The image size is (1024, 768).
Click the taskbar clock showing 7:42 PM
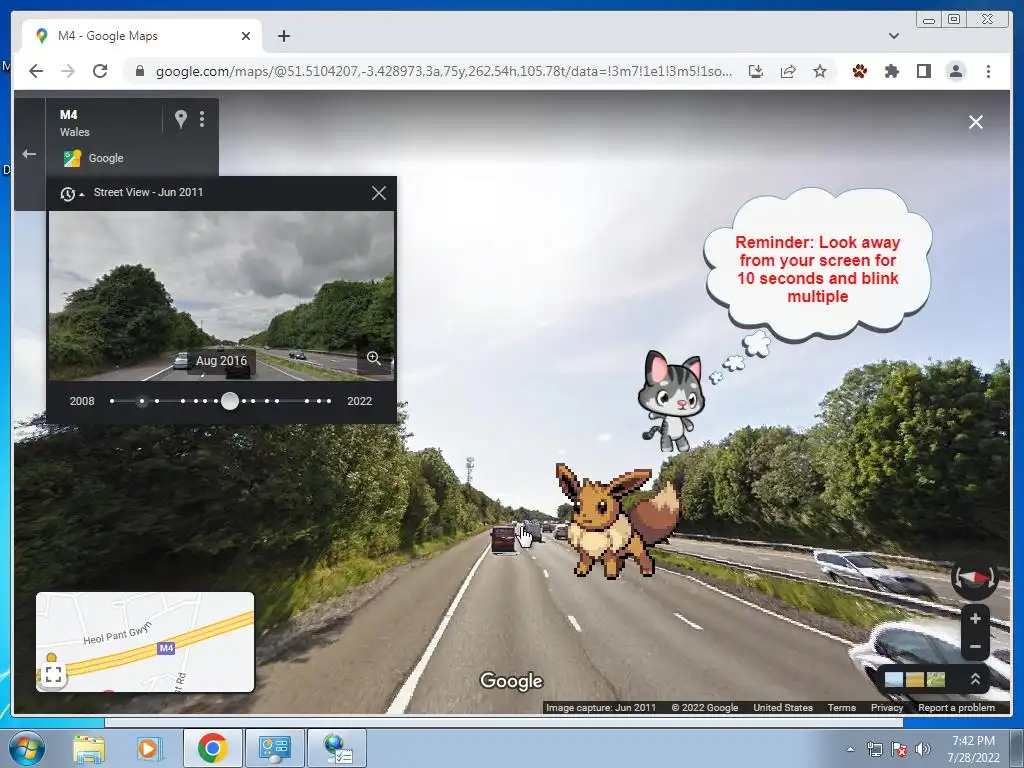pyautogui.click(x=973, y=749)
